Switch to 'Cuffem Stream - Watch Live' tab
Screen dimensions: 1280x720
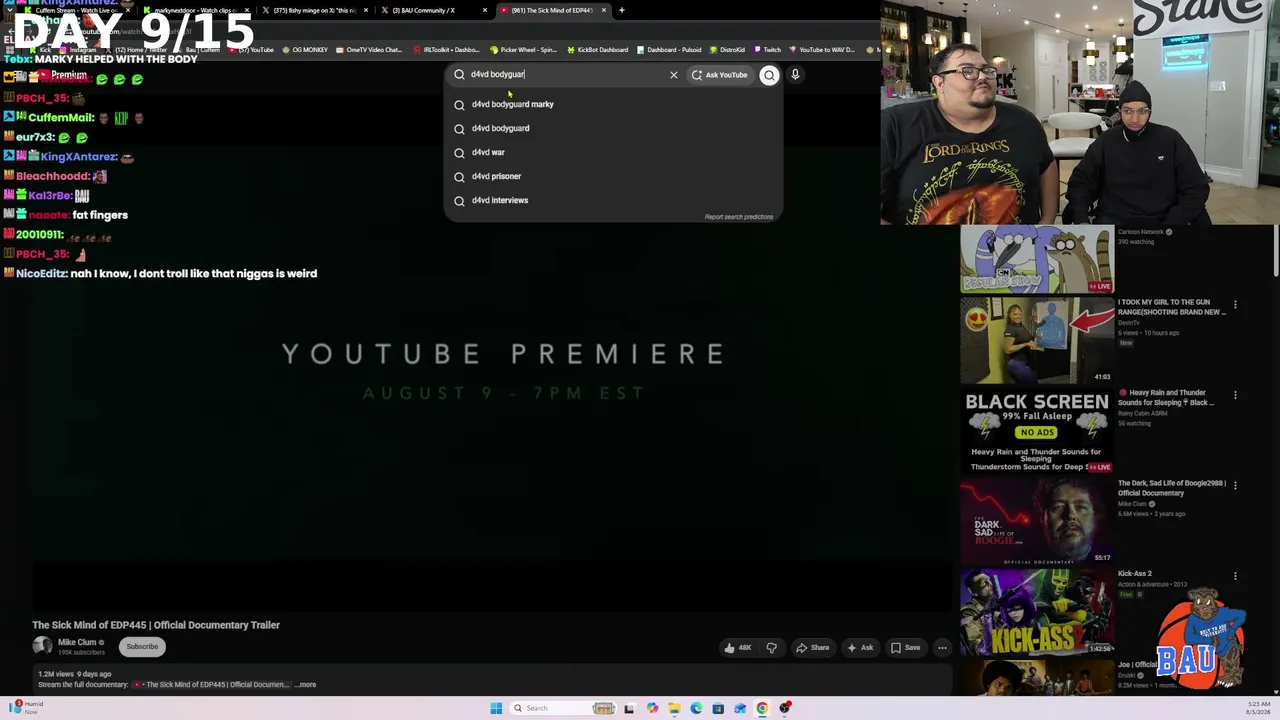click(x=76, y=10)
